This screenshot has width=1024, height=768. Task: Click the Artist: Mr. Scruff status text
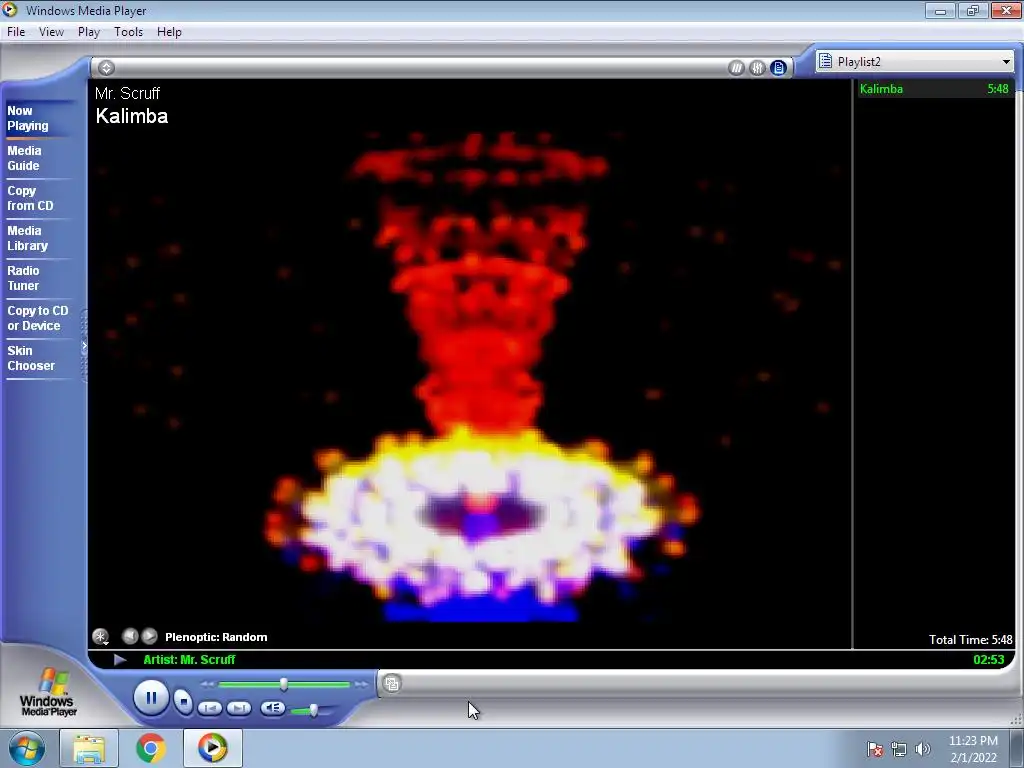tap(189, 660)
